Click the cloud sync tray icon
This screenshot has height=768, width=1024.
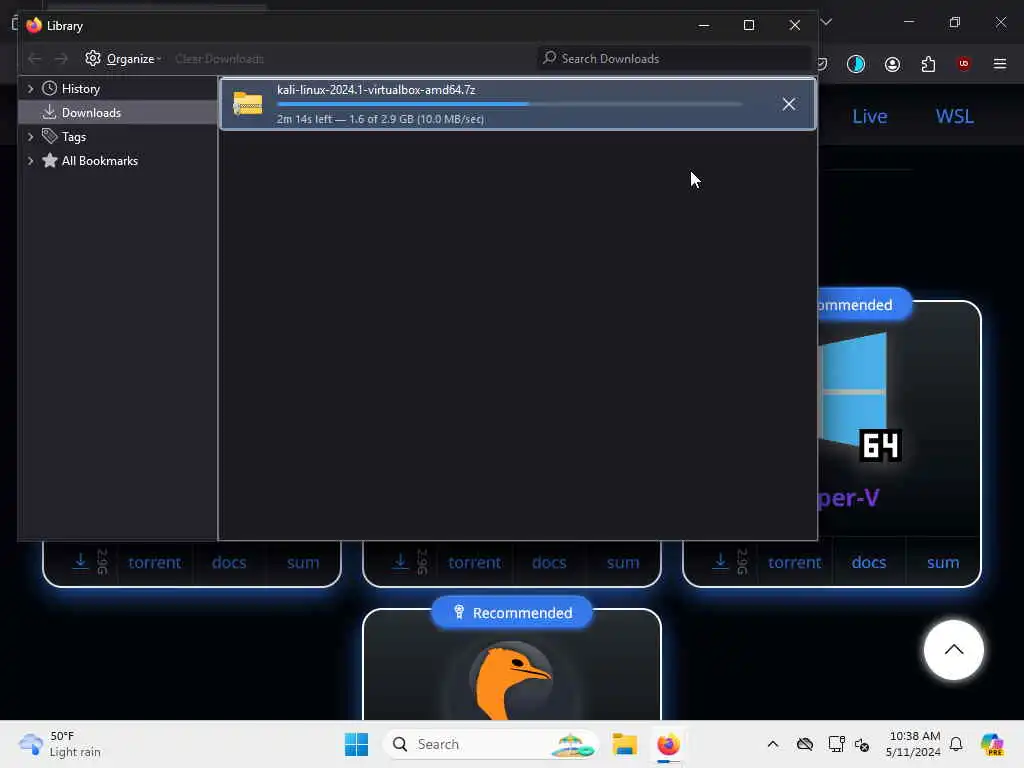[805, 744]
